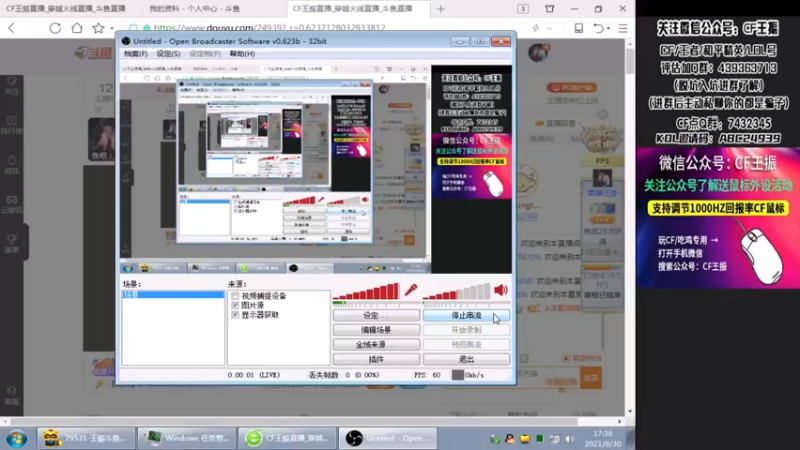Toggle the 显示器获取 source checkbox
Screen dimensions: 800x450
click(x=235, y=315)
